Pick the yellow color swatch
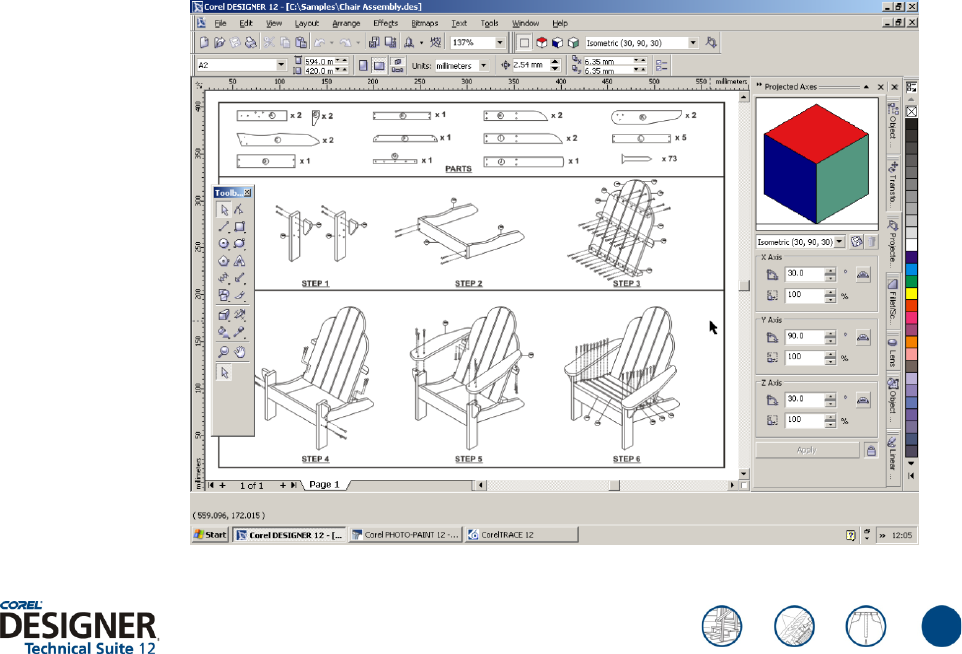 (912, 293)
